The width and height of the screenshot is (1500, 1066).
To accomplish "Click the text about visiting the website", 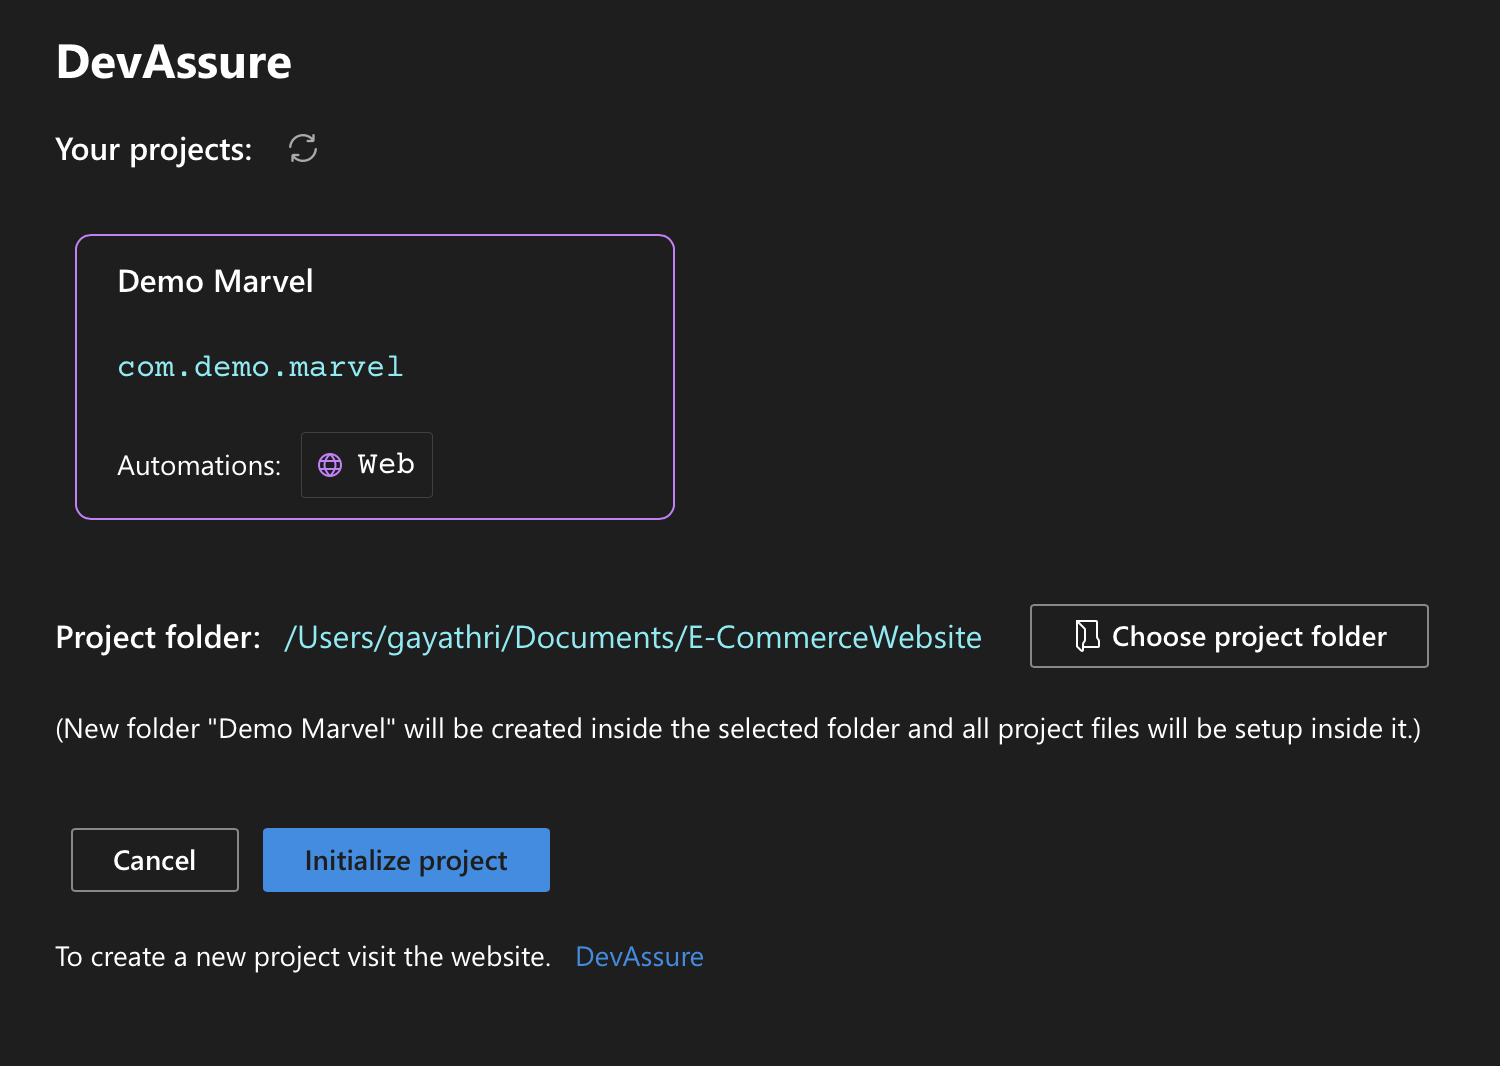I will pos(303,956).
